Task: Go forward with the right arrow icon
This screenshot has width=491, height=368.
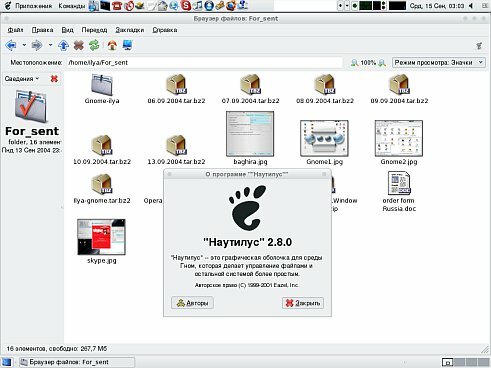Action: pyautogui.click(x=37, y=45)
